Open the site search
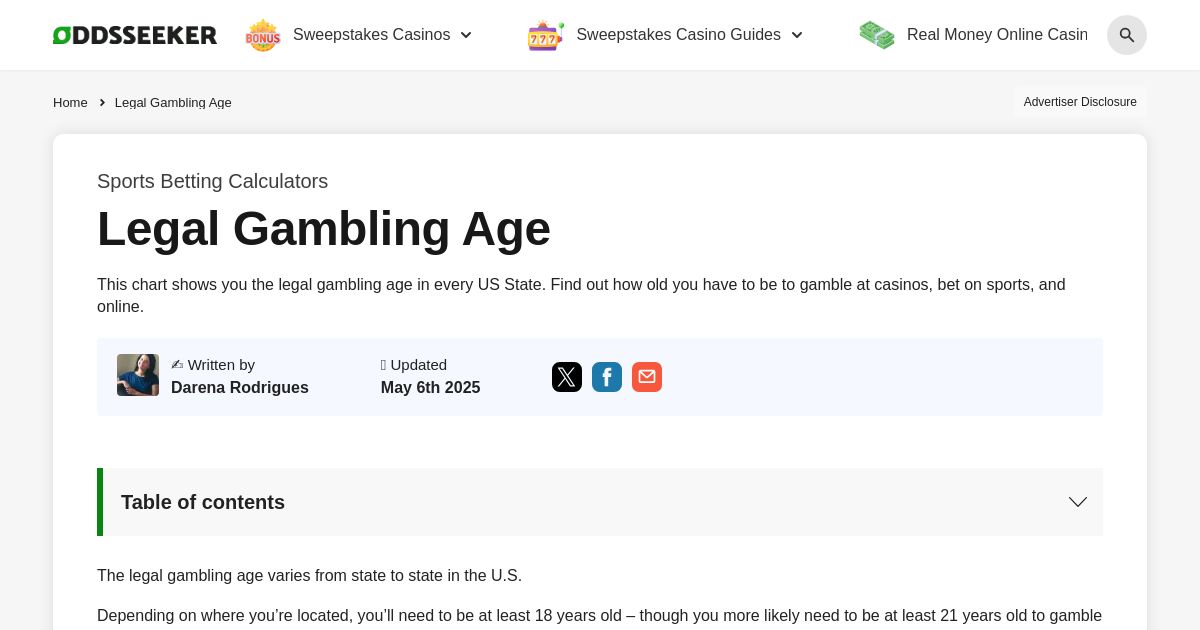Image resolution: width=1200 pixels, height=630 pixels. point(1127,35)
